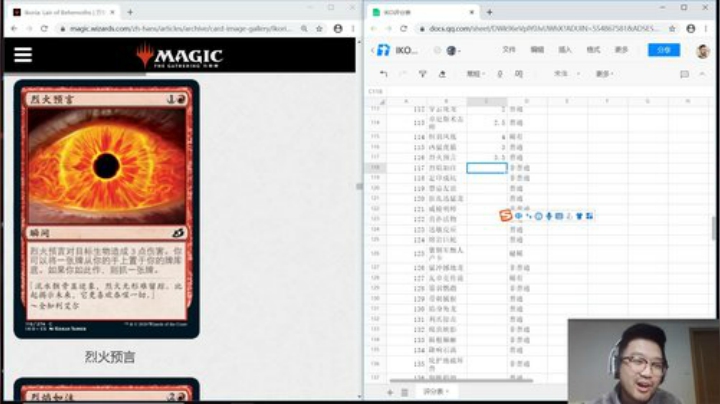Open the 文件 menu in Tencent Docs

pyautogui.click(x=509, y=50)
